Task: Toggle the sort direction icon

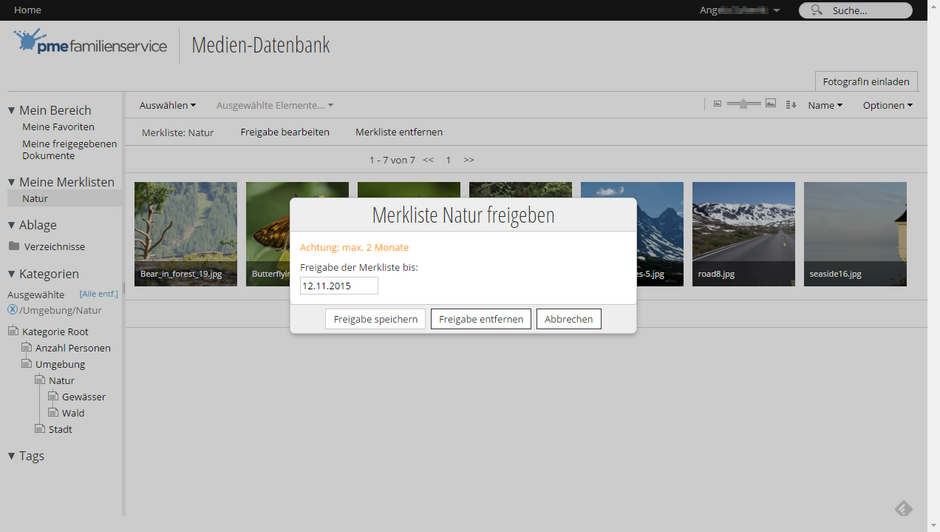Action: point(791,105)
